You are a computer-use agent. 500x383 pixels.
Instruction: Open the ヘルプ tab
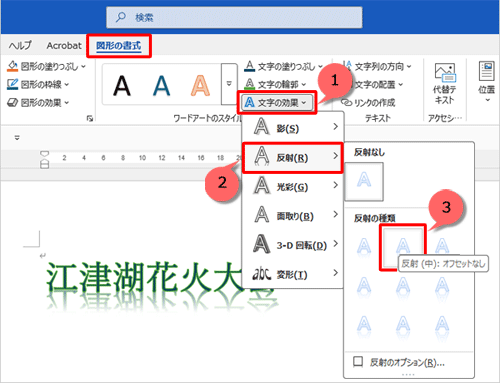coord(20,45)
